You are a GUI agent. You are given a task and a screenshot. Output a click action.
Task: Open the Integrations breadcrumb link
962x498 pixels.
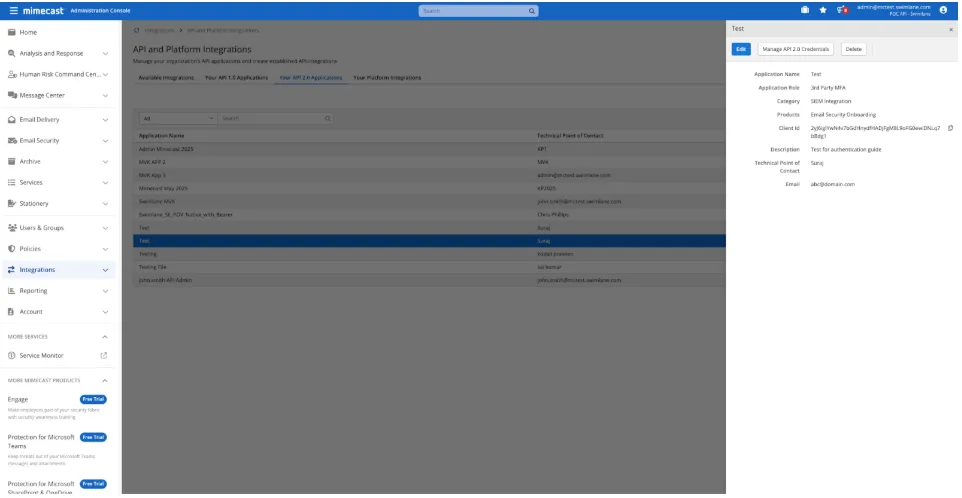point(160,30)
